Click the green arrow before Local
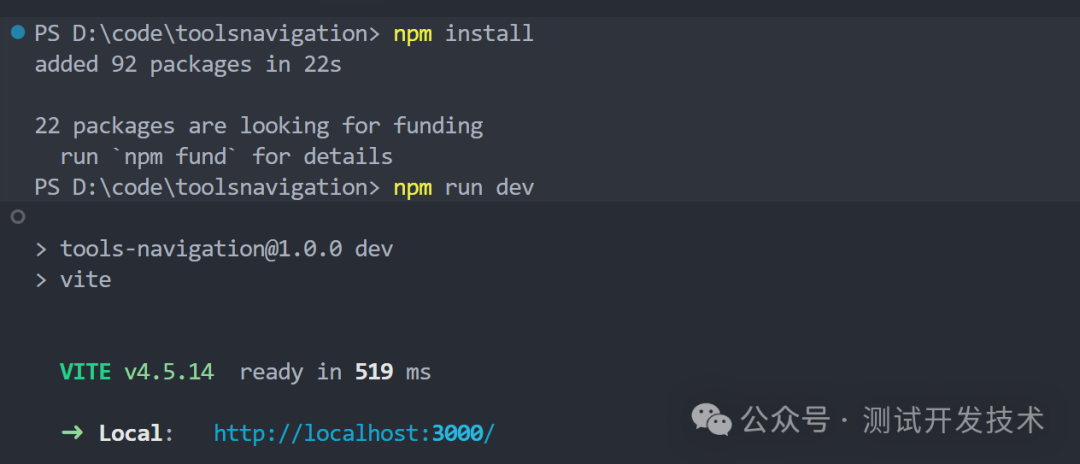This screenshot has height=464, width=1080. point(72,433)
